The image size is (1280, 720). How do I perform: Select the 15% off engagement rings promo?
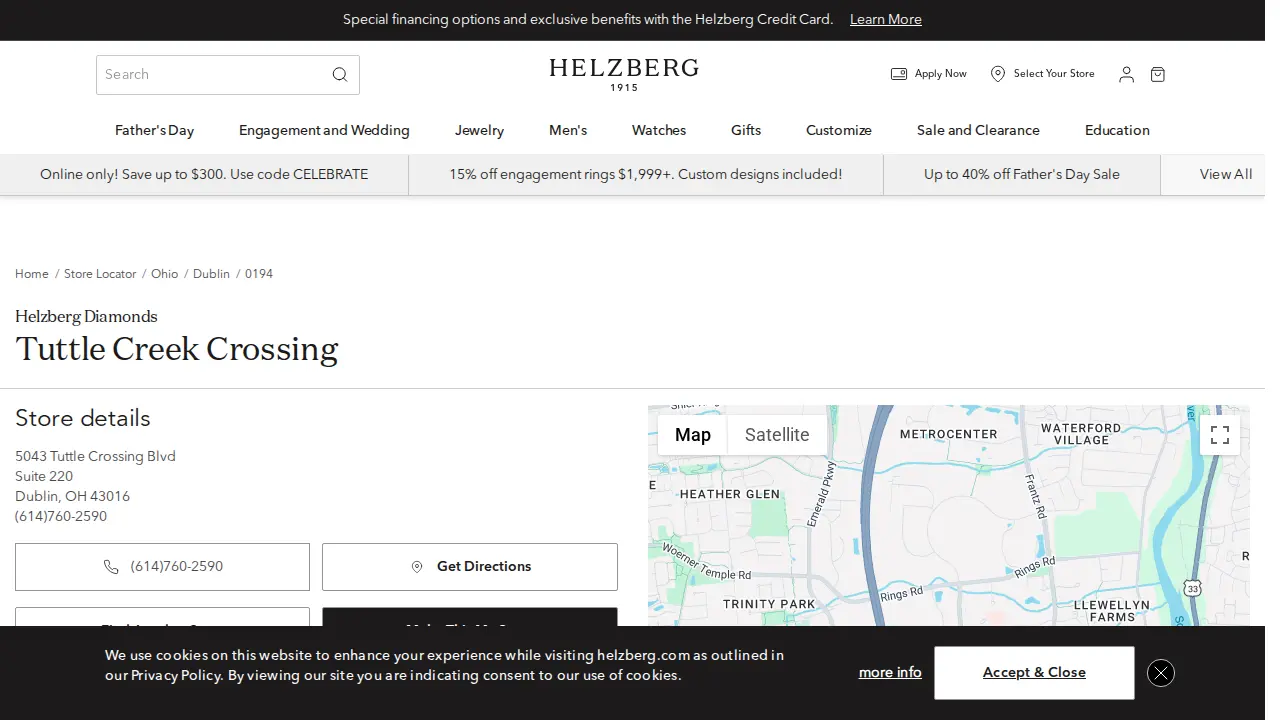(646, 174)
